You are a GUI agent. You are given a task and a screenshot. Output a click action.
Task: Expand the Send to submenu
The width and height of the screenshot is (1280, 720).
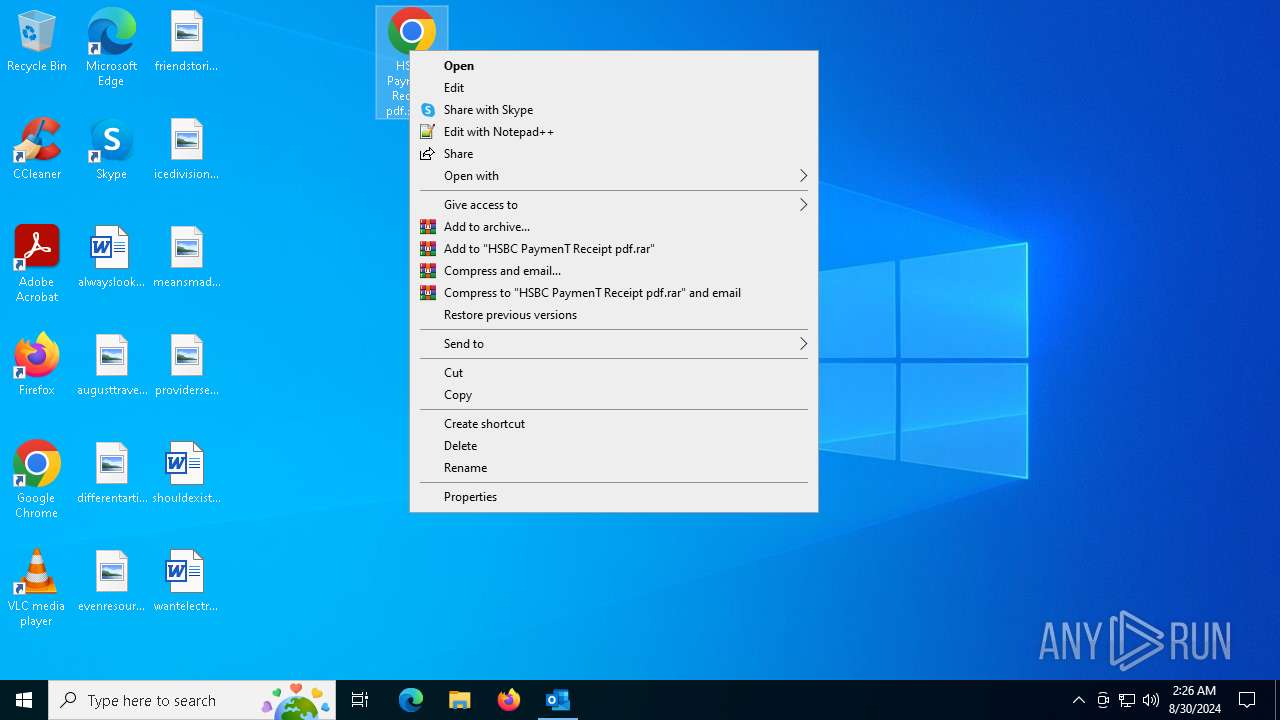tap(614, 344)
